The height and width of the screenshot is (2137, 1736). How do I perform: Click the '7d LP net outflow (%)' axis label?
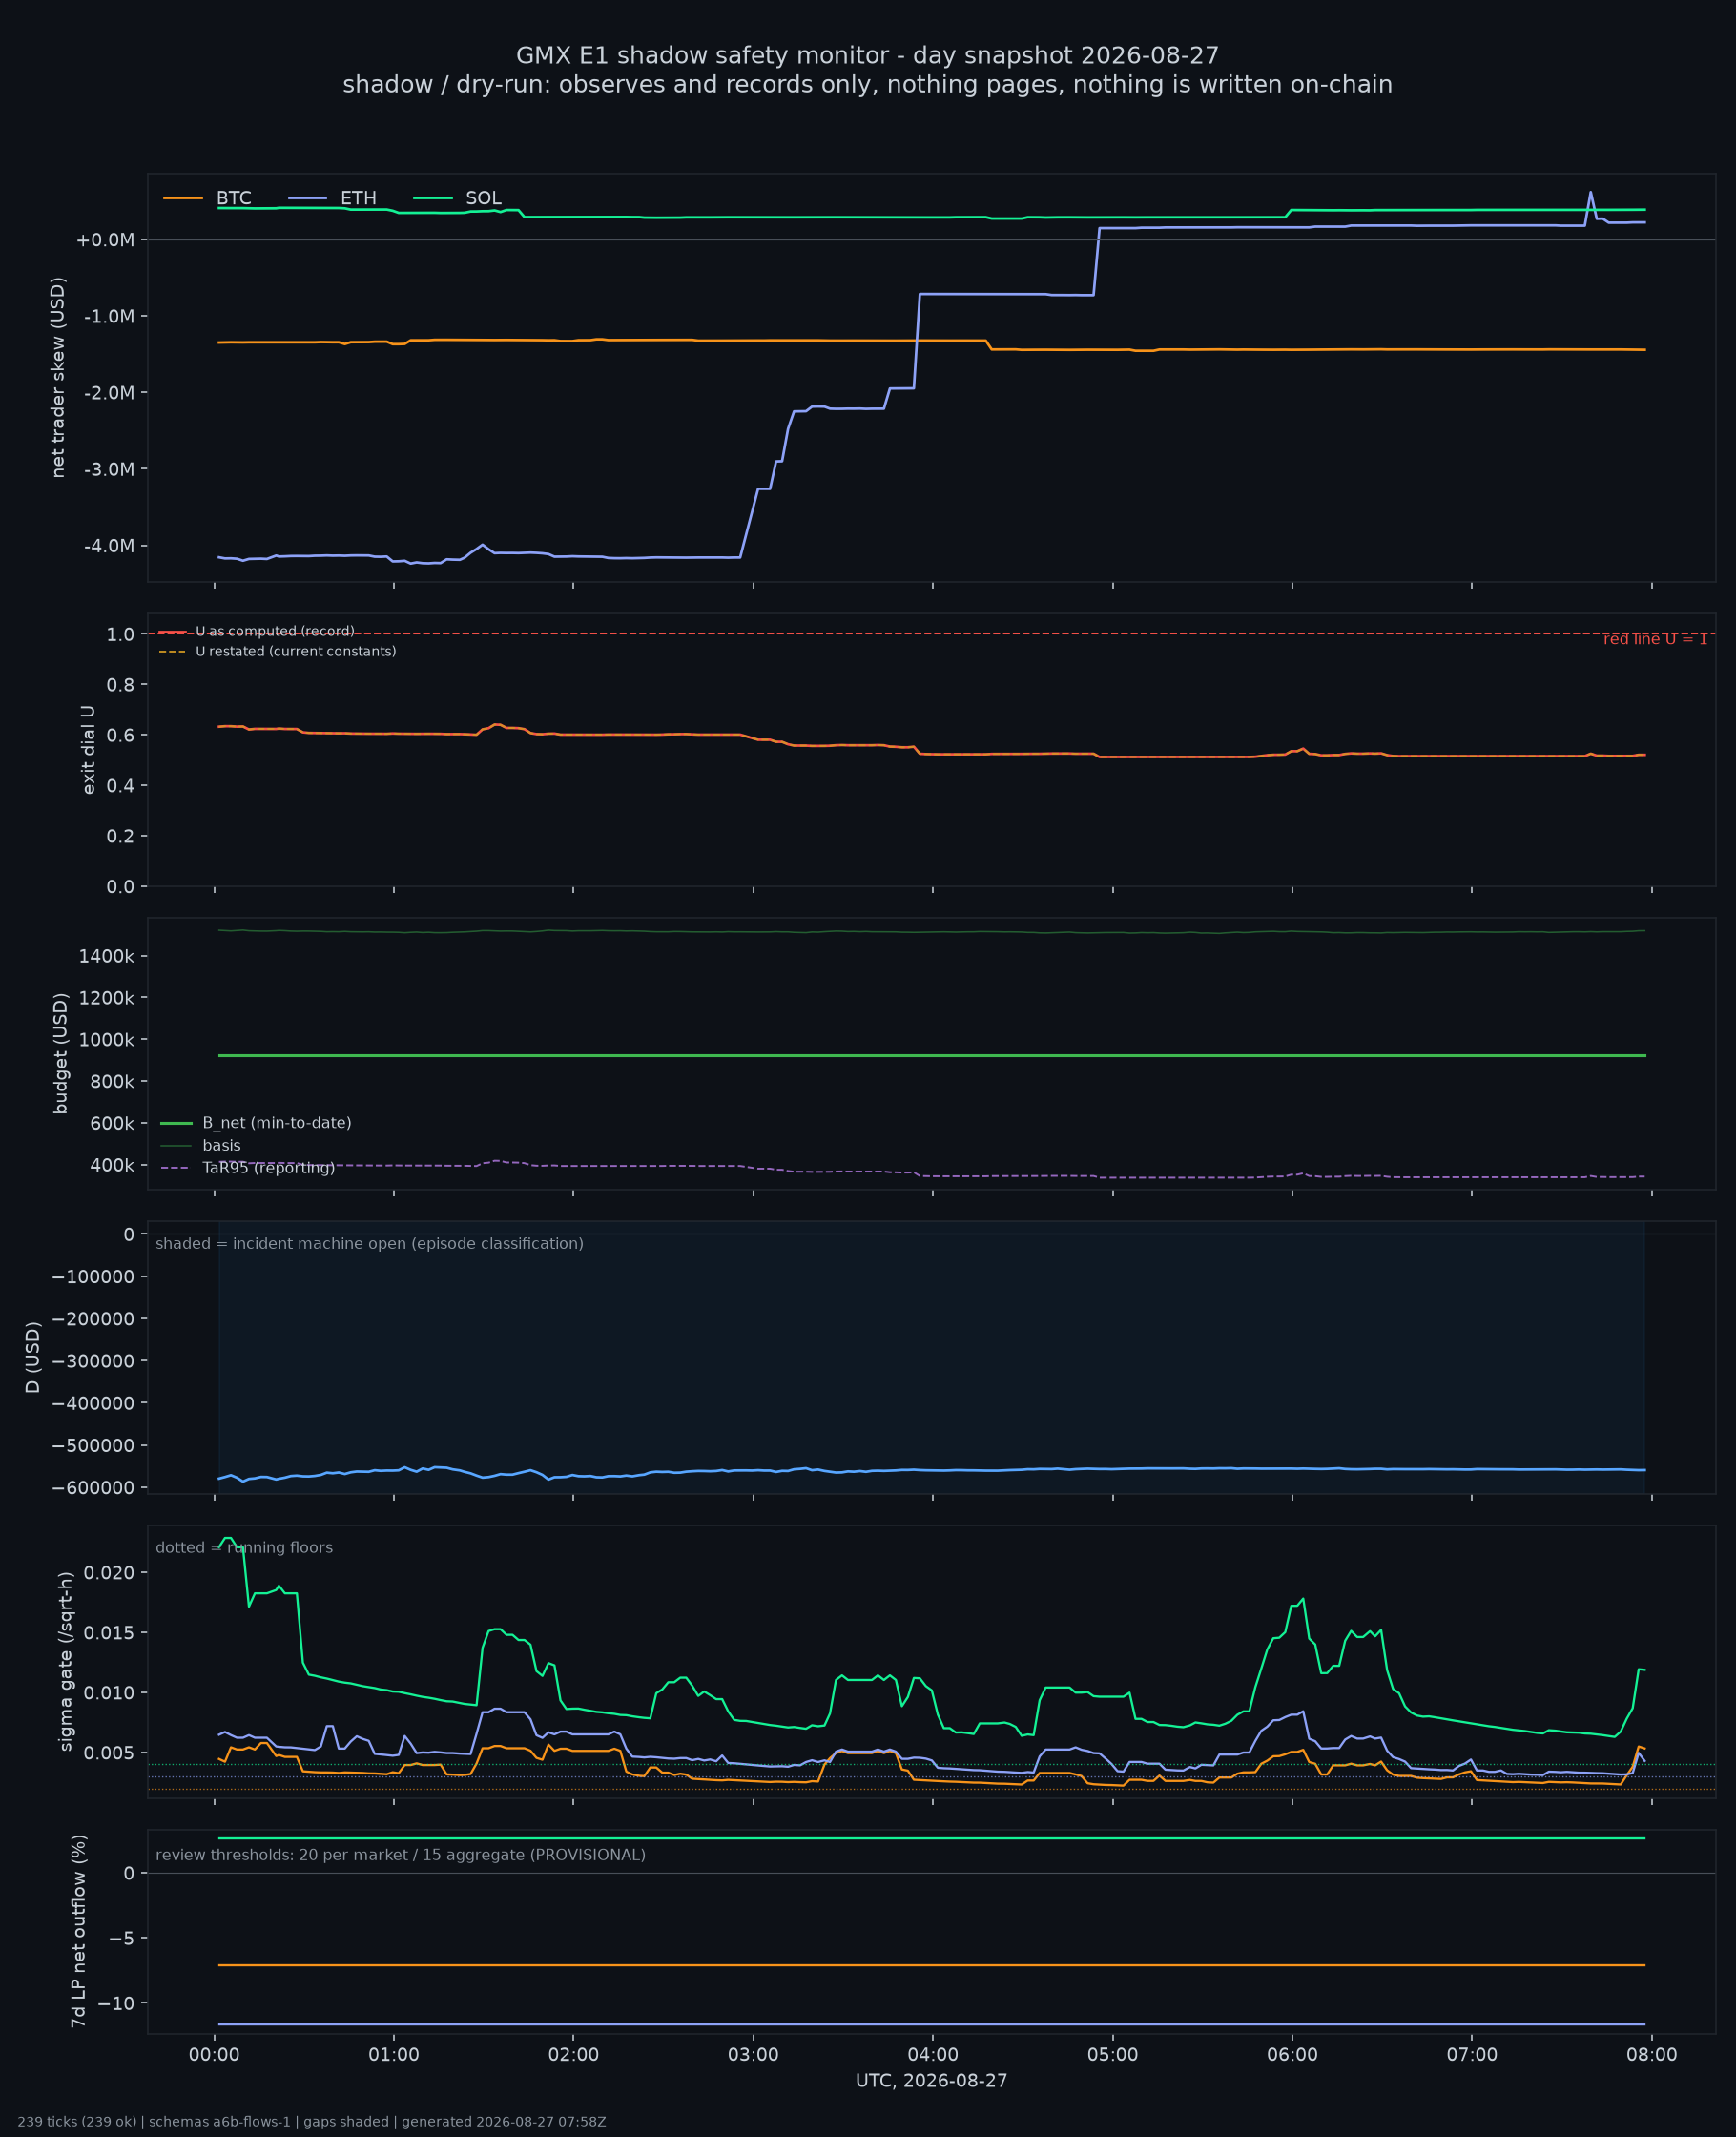pos(78,1931)
